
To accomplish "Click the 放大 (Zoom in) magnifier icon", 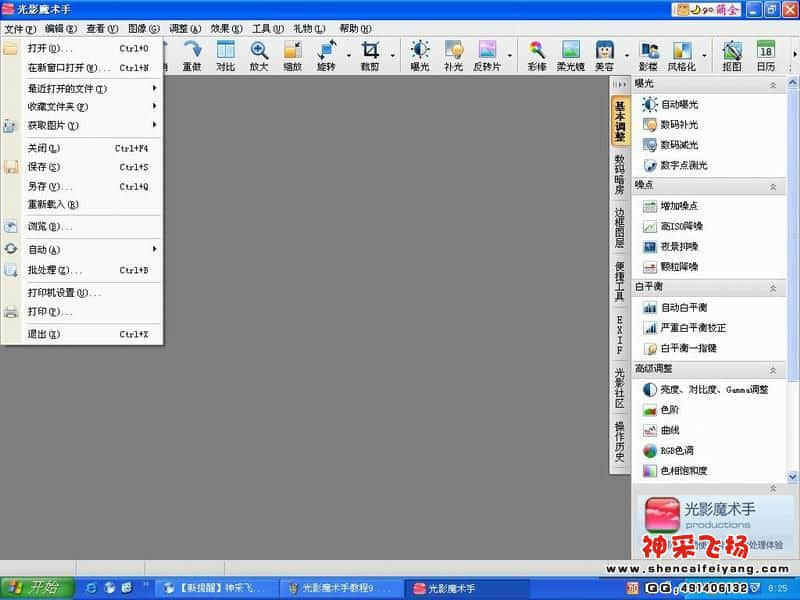I will click(x=259, y=51).
